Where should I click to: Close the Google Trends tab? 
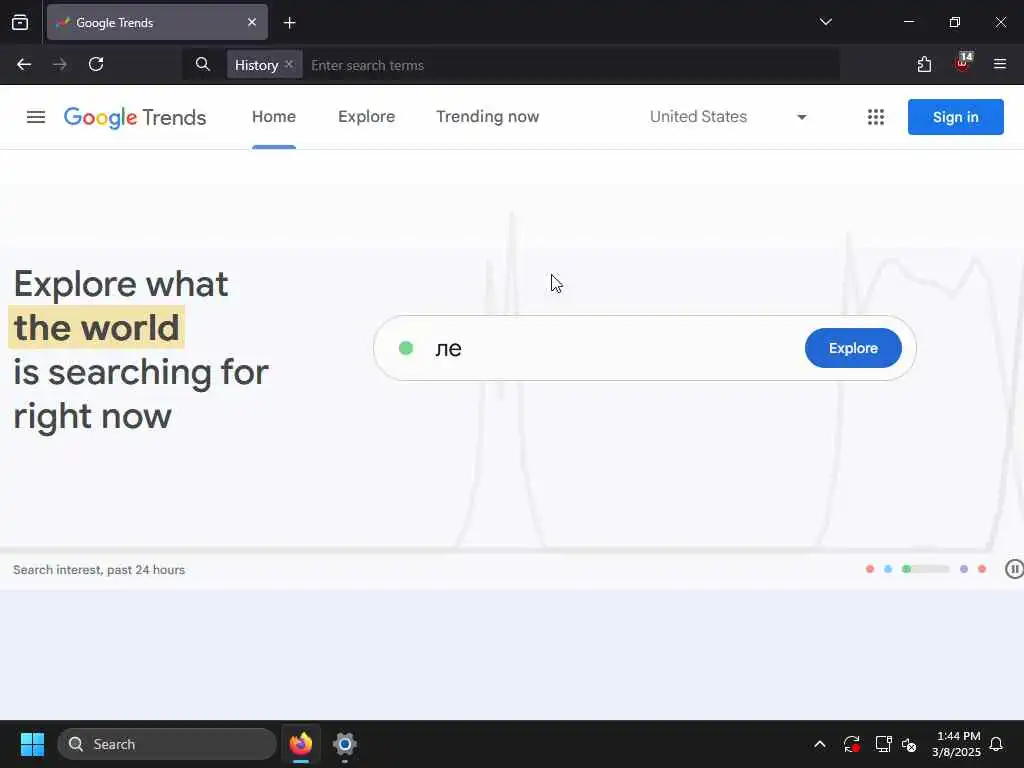[x=251, y=22]
